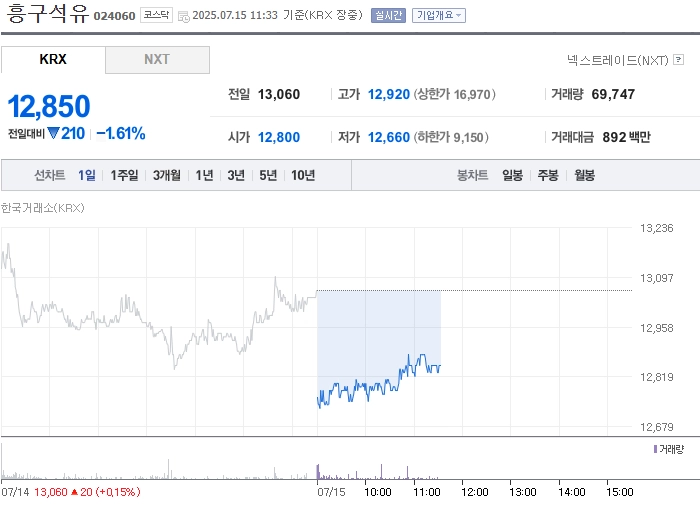Switch to the KRX tab
This screenshot has height=505, width=700.
(x=53, y=59)
